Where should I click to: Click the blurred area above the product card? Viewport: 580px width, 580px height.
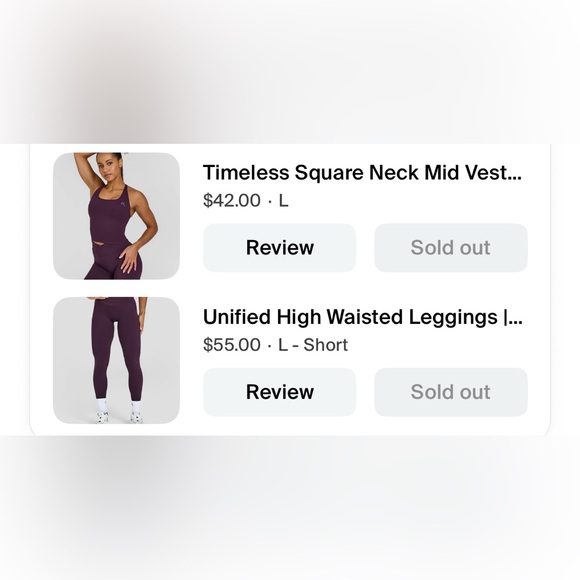(290, 72)
